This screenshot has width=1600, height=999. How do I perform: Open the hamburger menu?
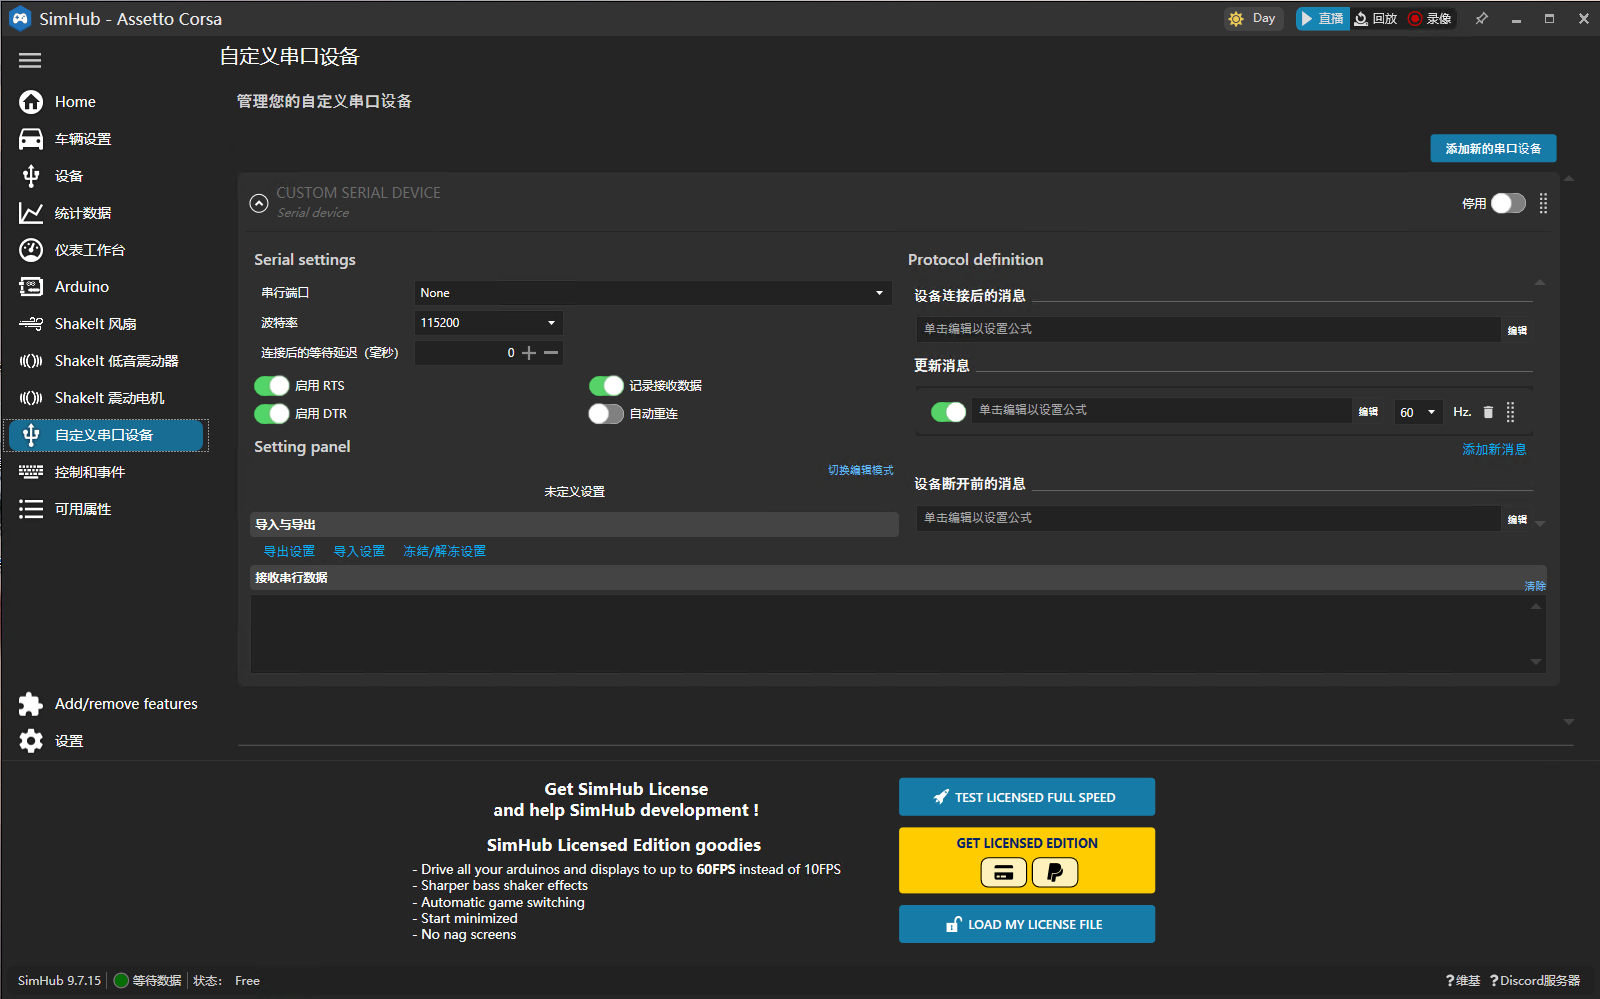coord(30,61)
